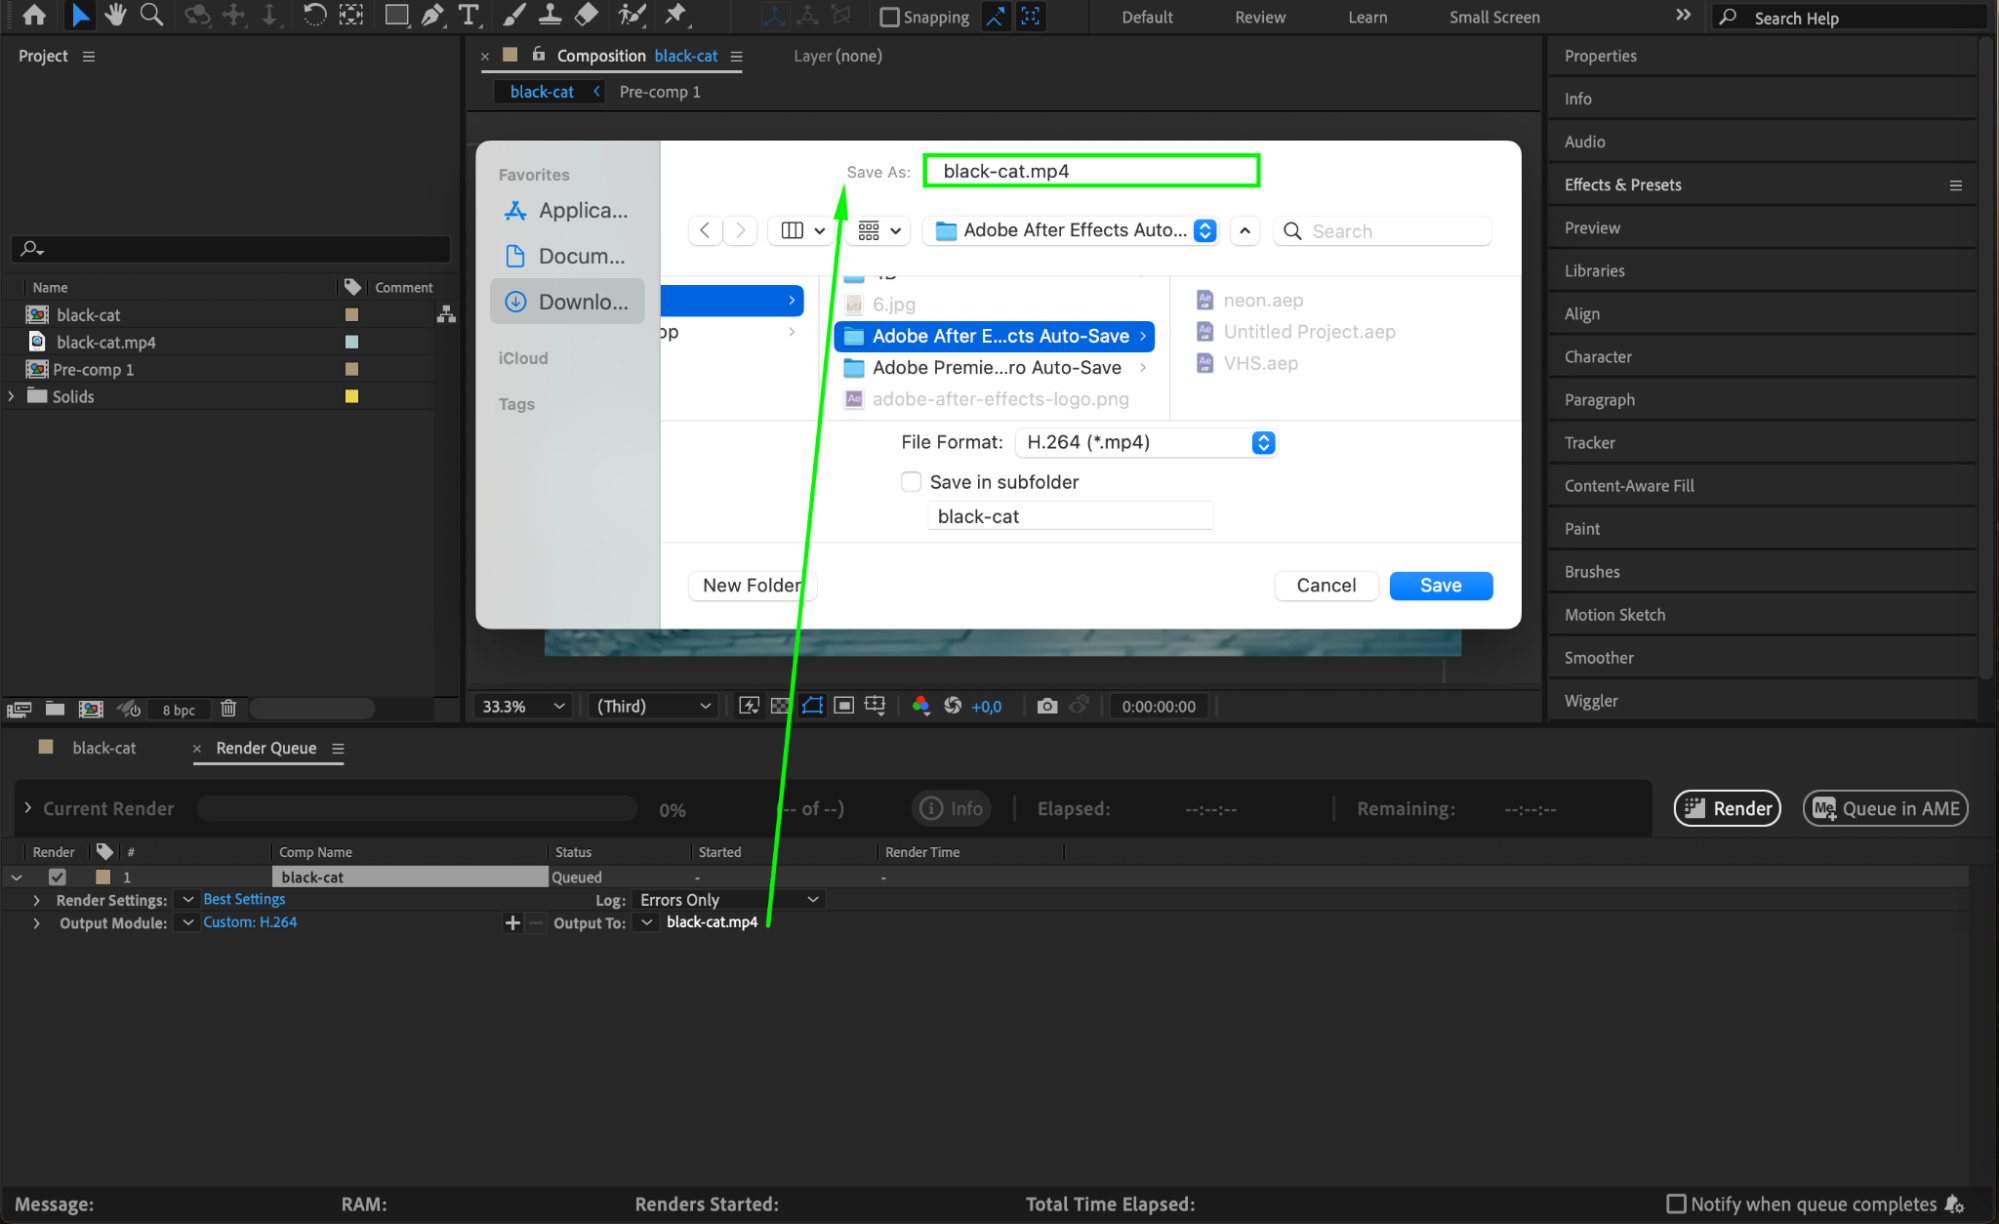This screenshot has height=1224, width=1999.
Task: Switch to the Review workspace
Action: click(x=1259, y=17)
